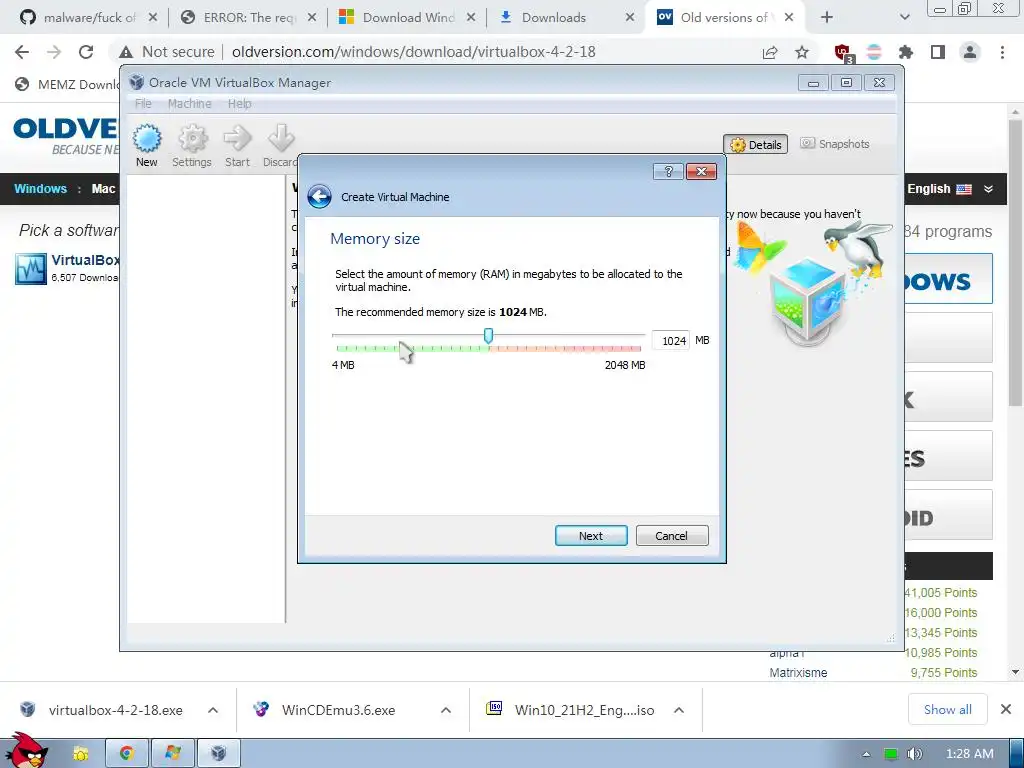The width and height of the screenshot is (1024, 768).
Task: Click the Windows link in site navigation
Action: coord(40,189)
